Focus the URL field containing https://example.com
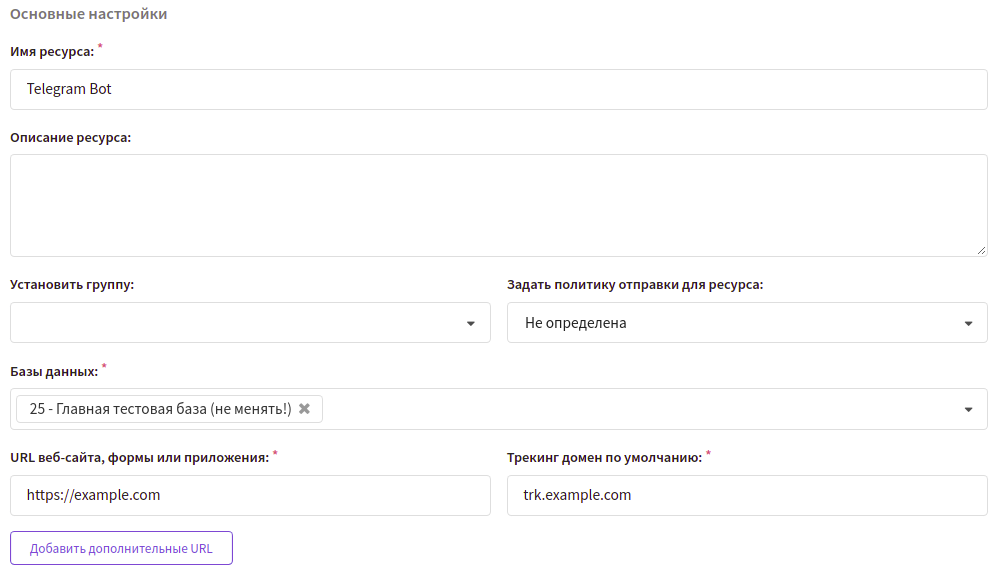Image resolution: width=998 pixels, height=569 pixels. click(x=250, y=495)
